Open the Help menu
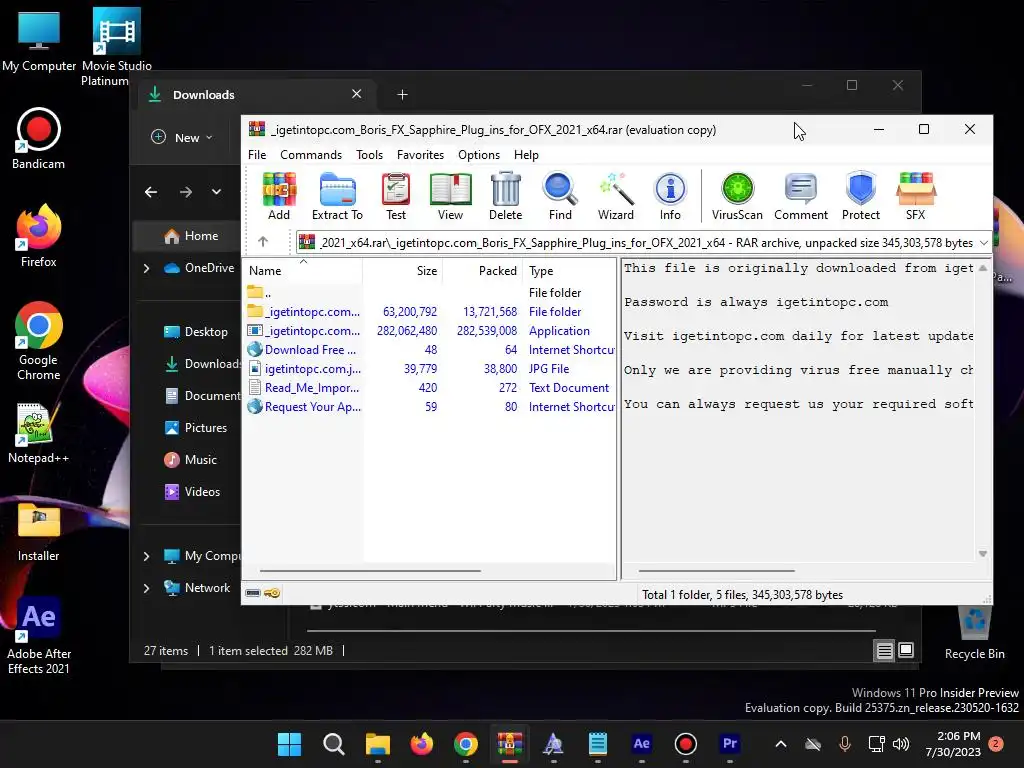 coord(526,155)
